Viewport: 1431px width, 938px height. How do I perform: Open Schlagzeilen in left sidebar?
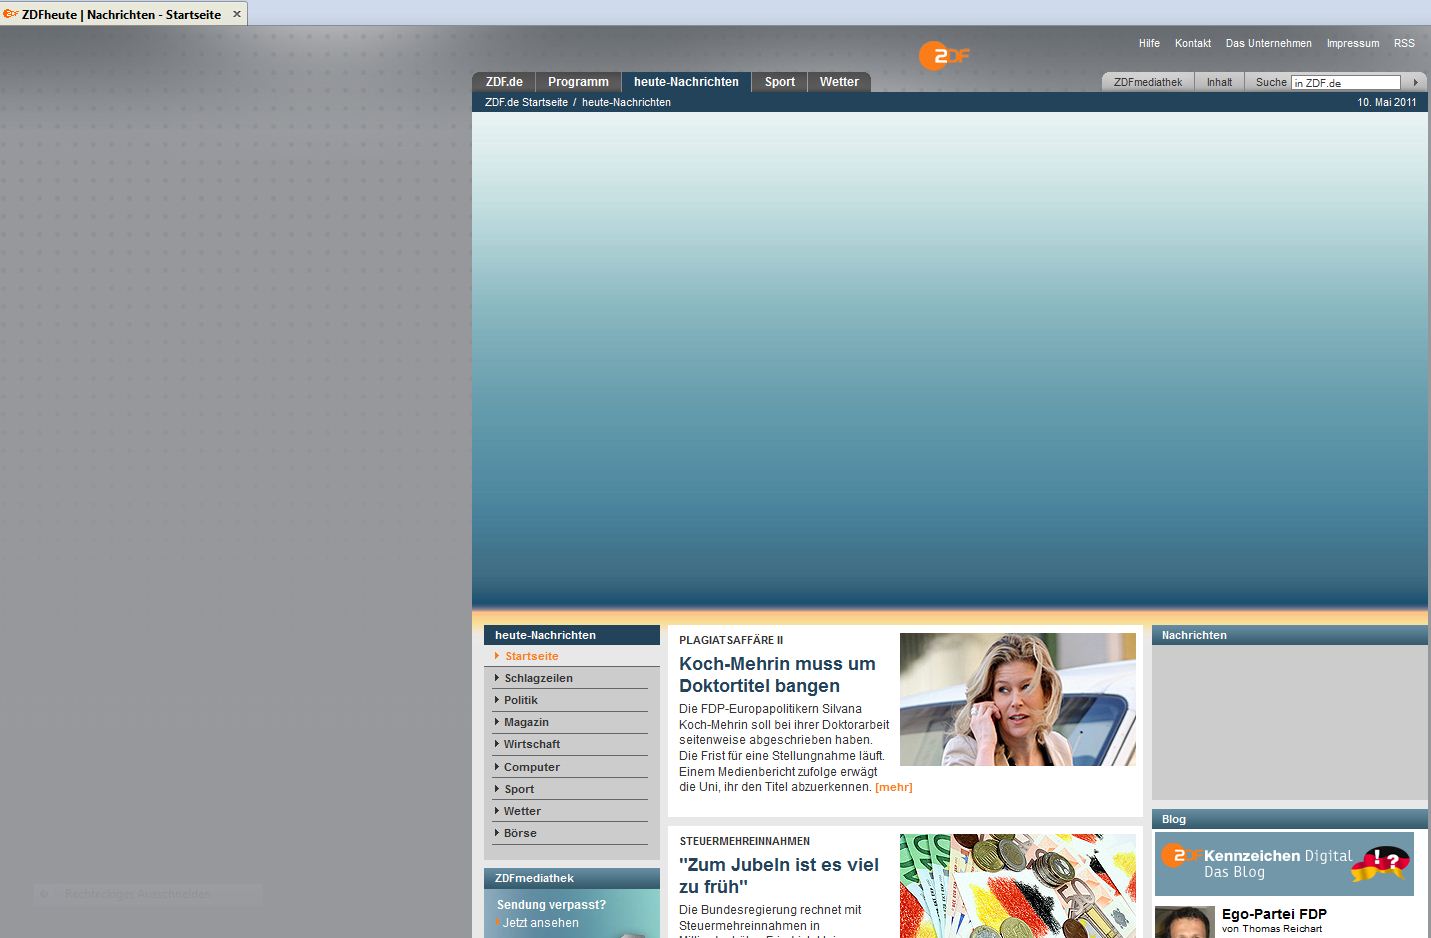[571, 678]
